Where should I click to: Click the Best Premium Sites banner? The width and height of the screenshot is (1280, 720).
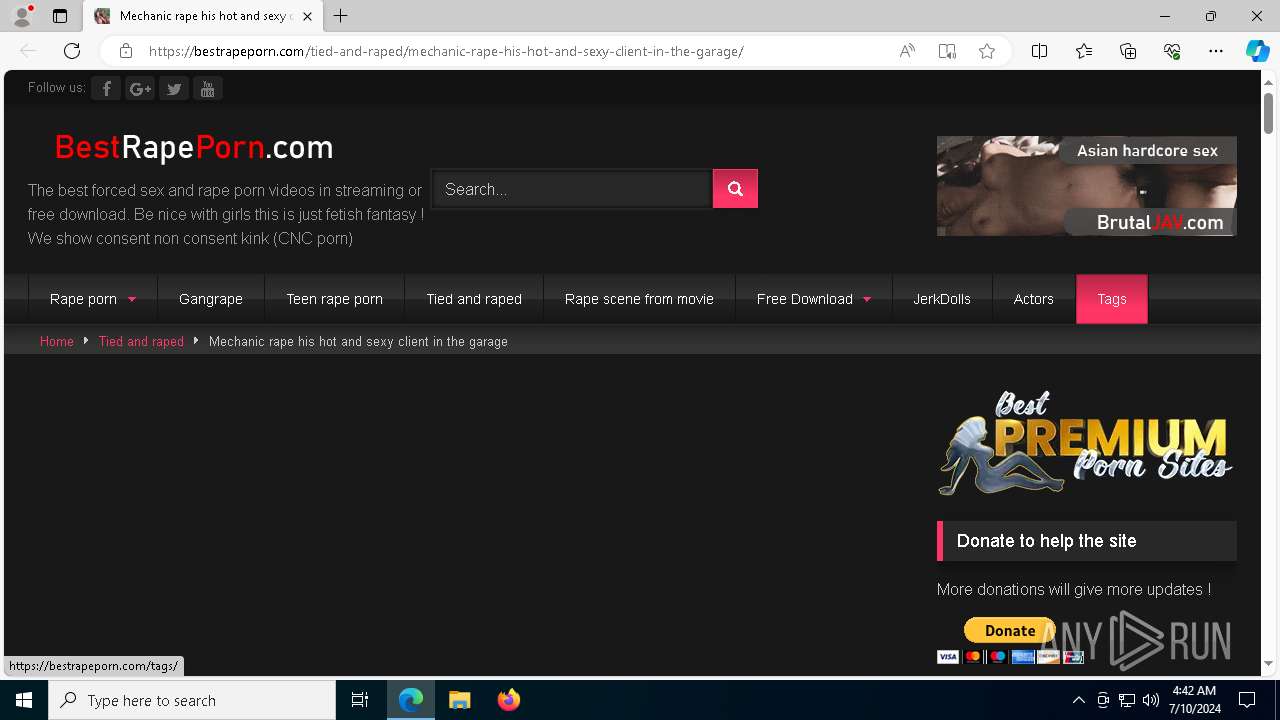1086,442
